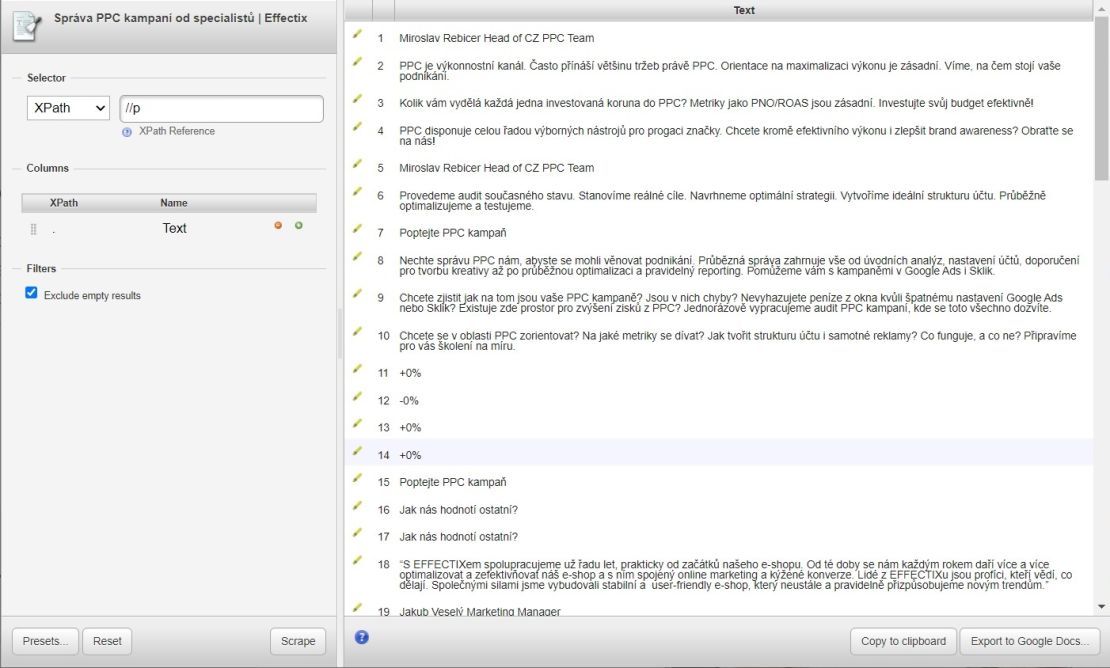The height and width of the screenshot is (668, 1110).
Task: Select row 2 text 'PPC je výkonnostní kanál'
Action: click(x=730, y=71)
